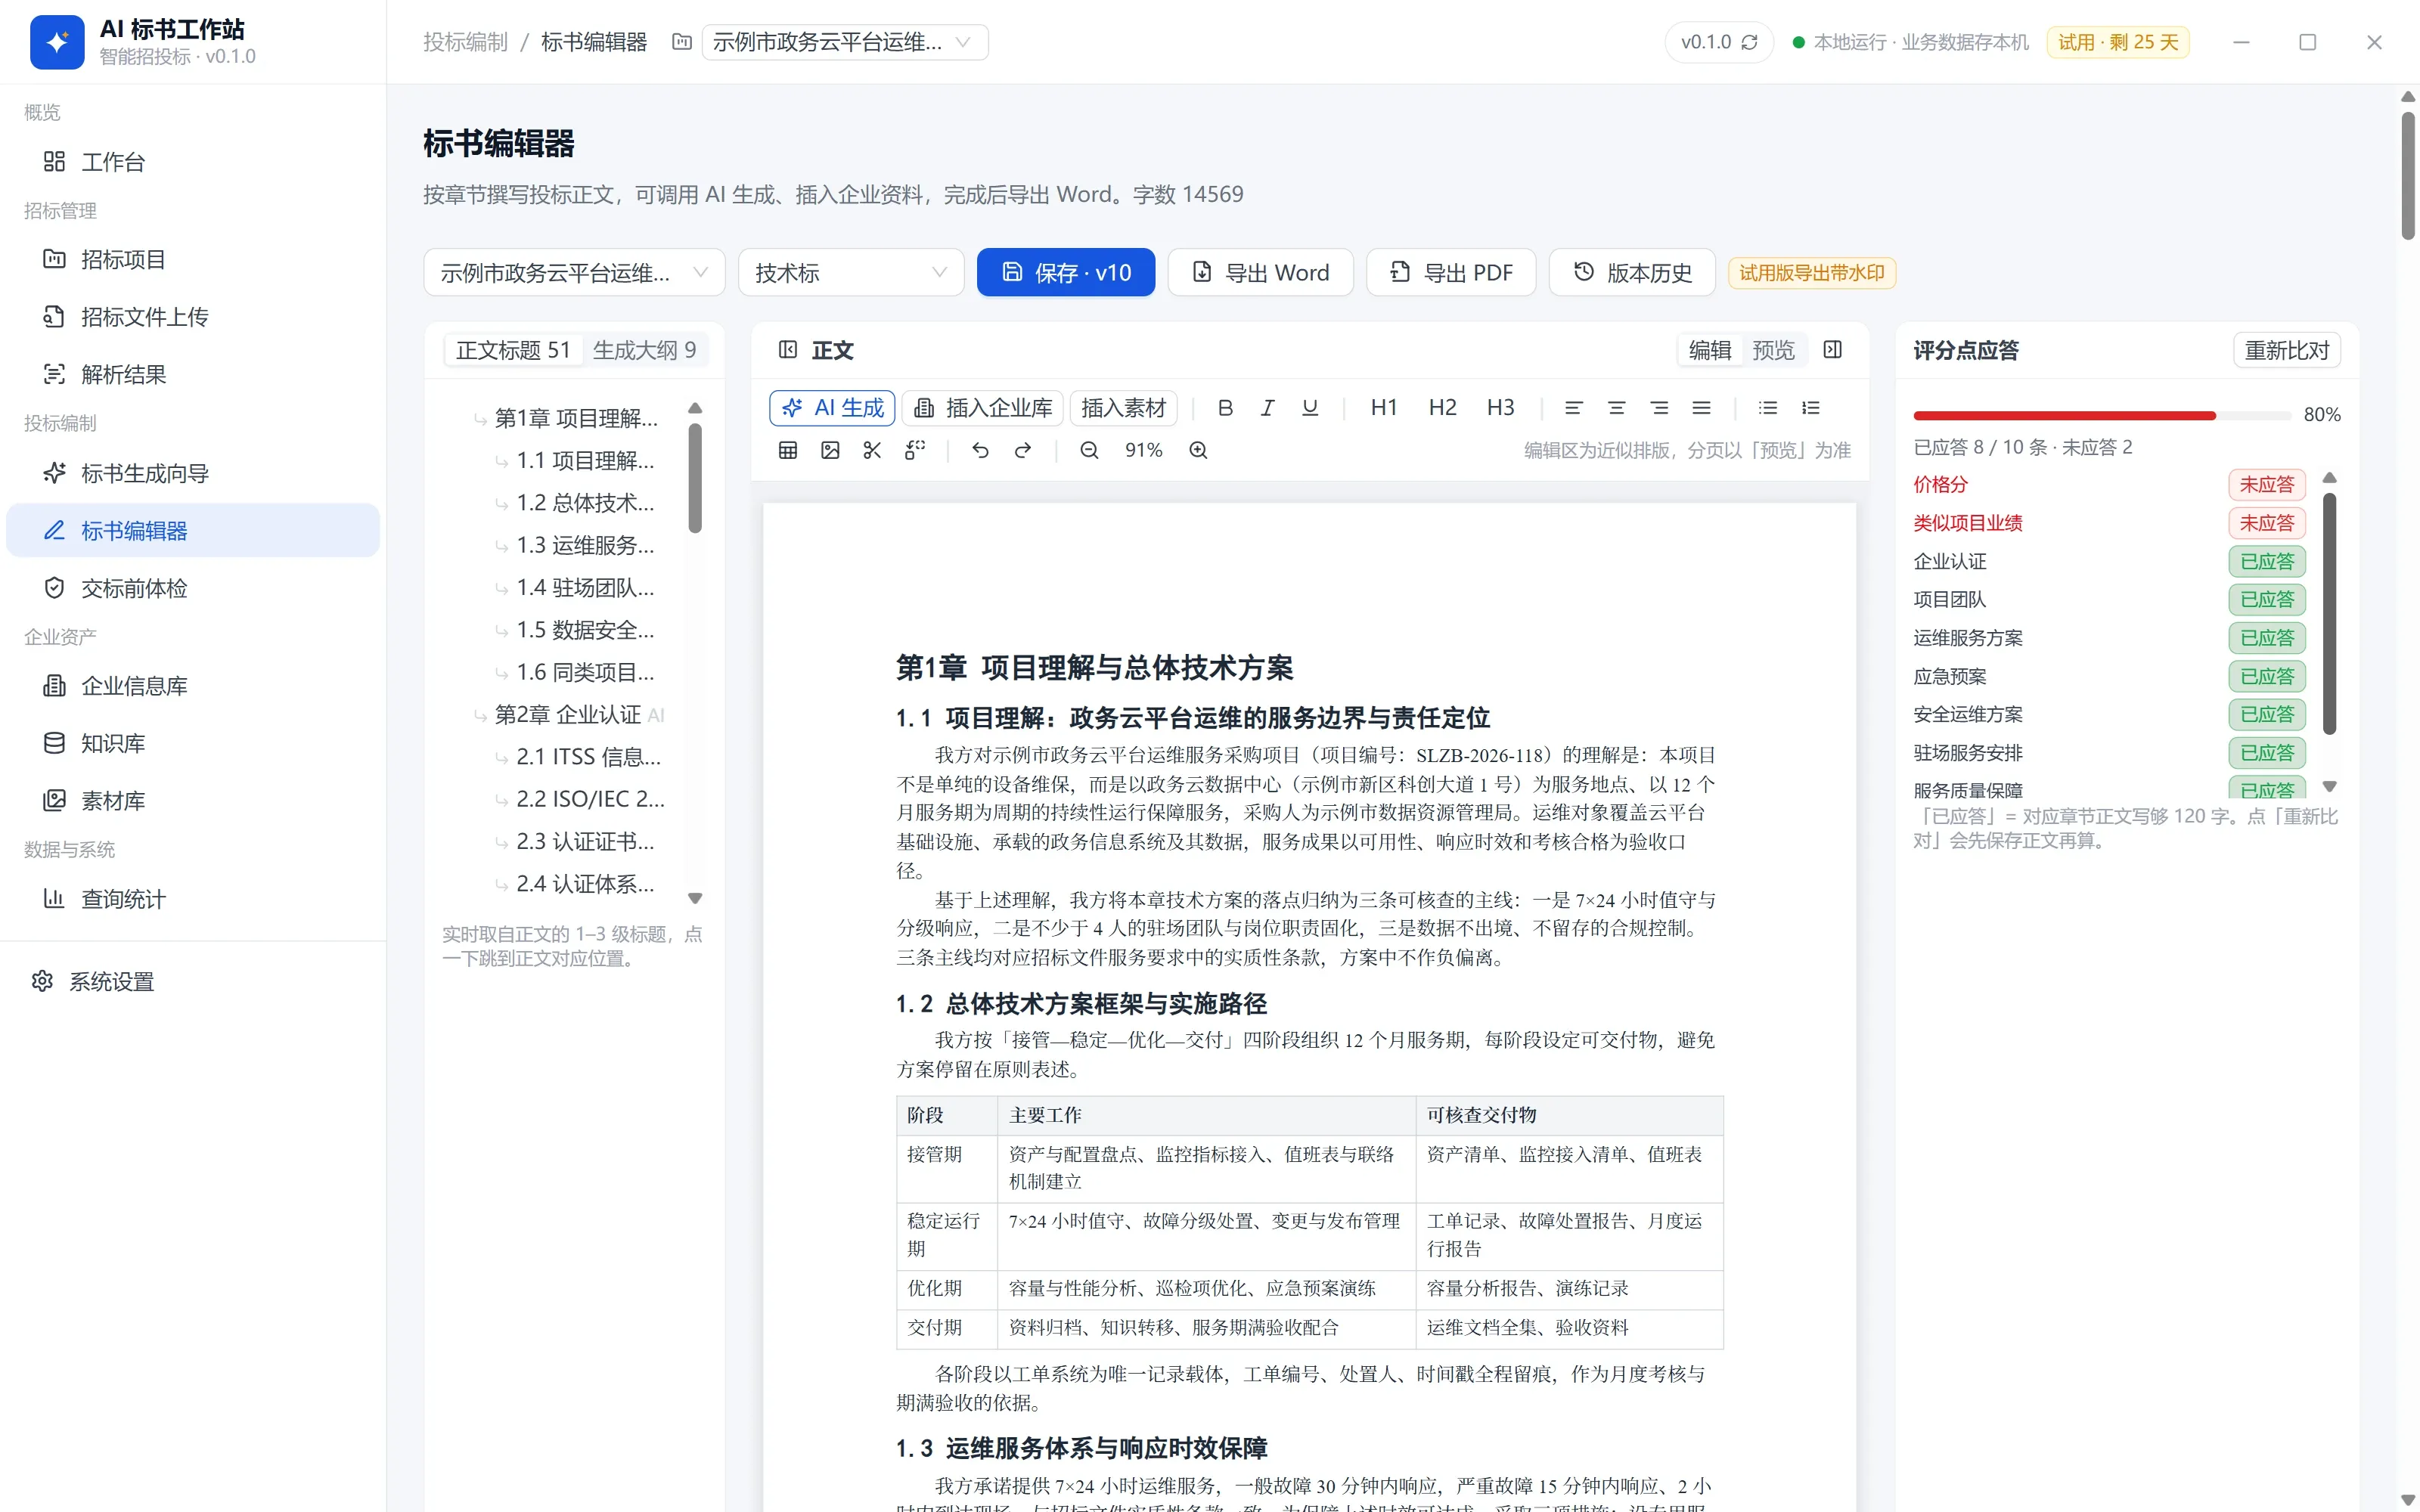Open project dropdown beside 技术标
2420x1512 pixels.
point(574,272)
